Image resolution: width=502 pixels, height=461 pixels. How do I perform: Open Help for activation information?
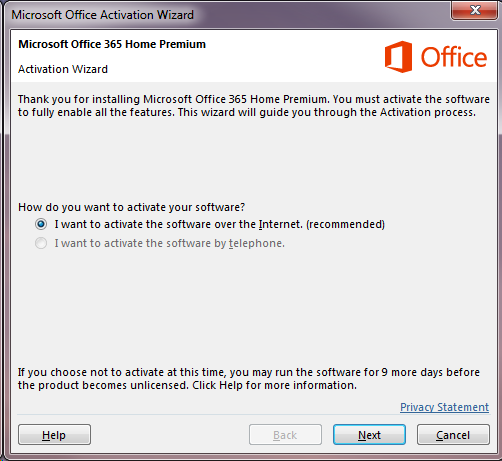(54, 435)
